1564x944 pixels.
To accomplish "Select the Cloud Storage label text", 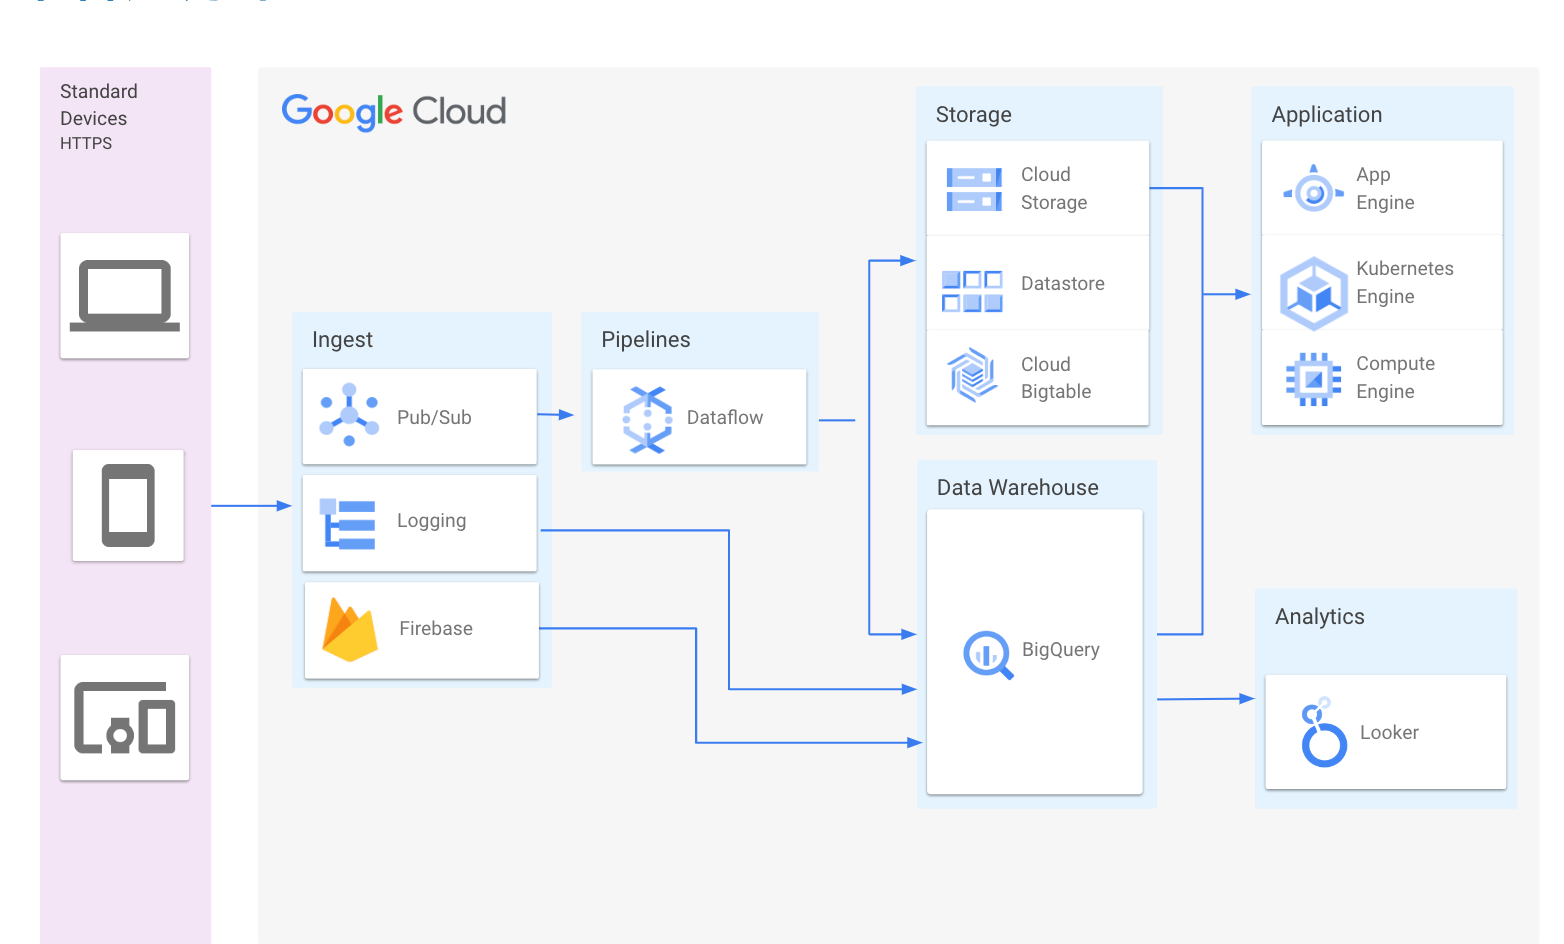I will 1054,188.
